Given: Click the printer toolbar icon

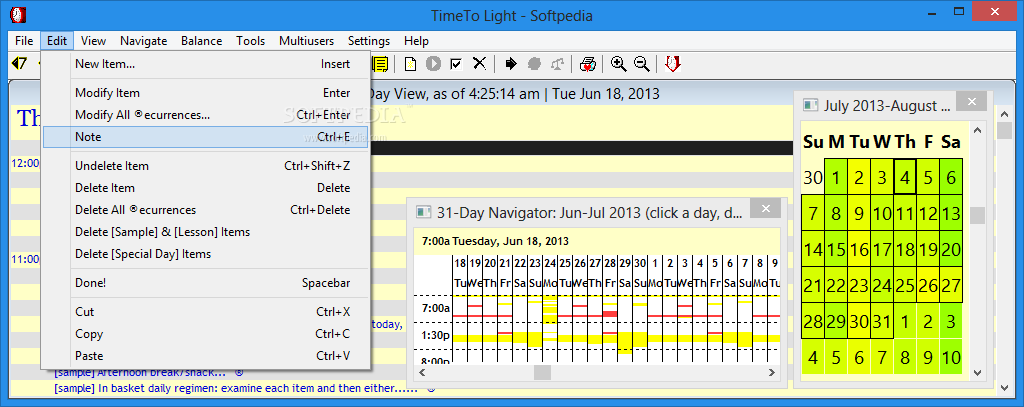Looking at the screenshot, I should click(587, 63).
